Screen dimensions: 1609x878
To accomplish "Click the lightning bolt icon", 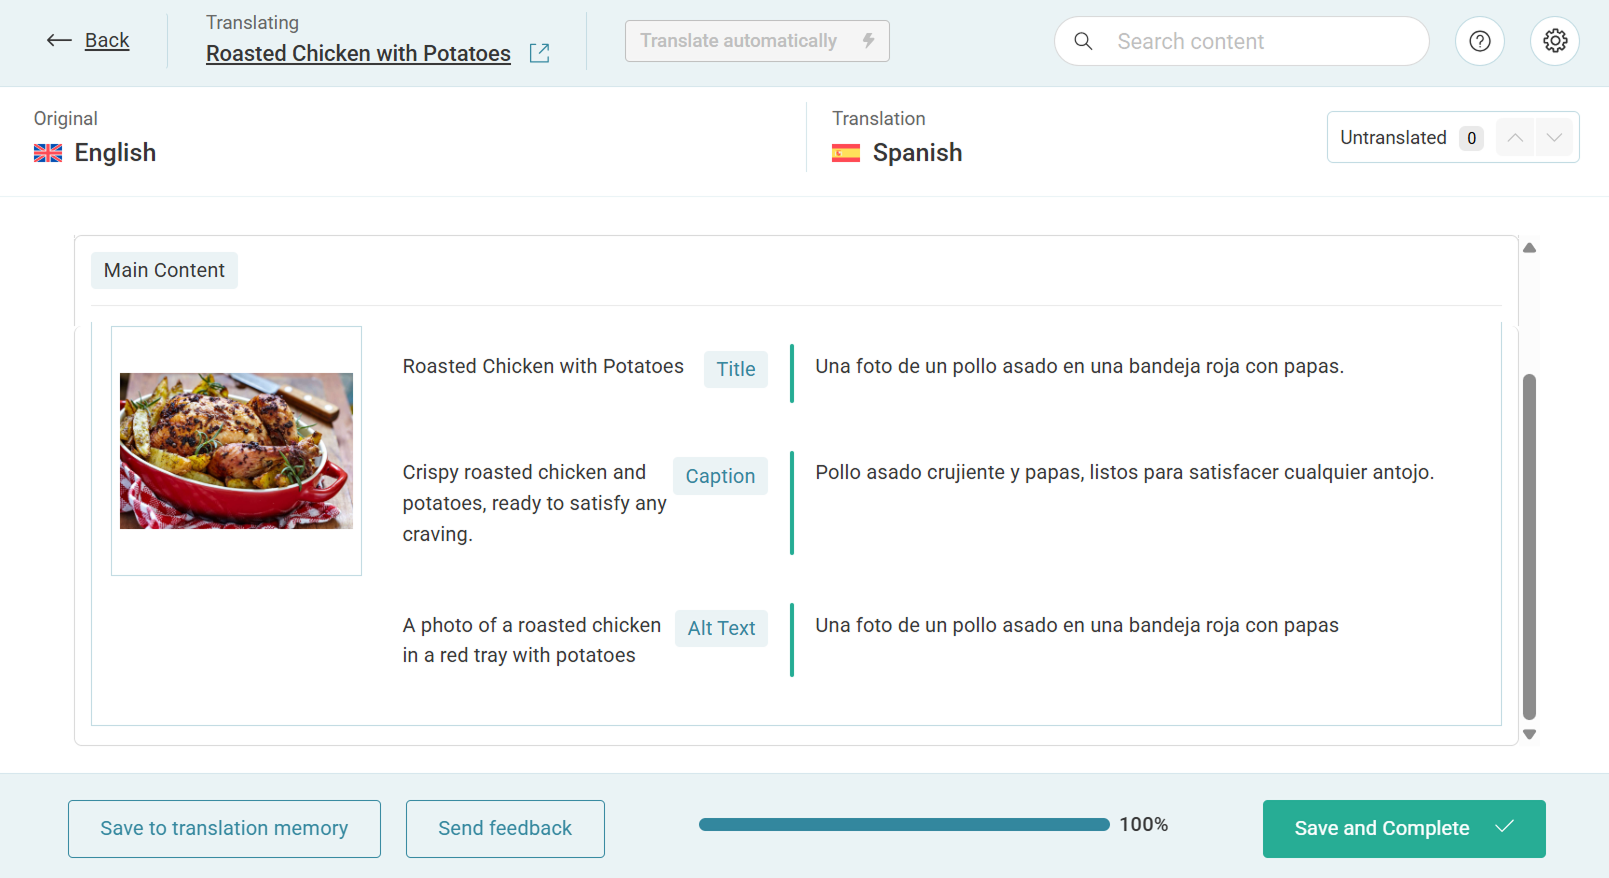I will pos(868,41).
